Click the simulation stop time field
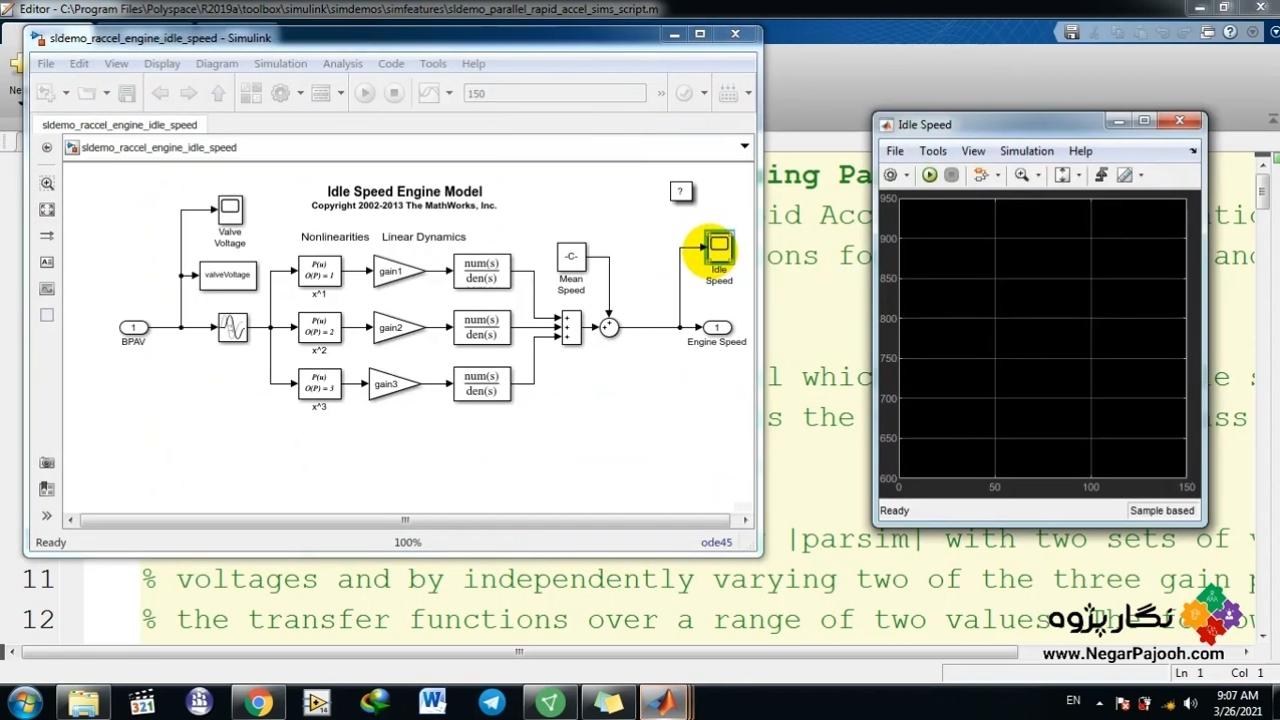This screenshot has width=1280, height=720. point(555,93)
